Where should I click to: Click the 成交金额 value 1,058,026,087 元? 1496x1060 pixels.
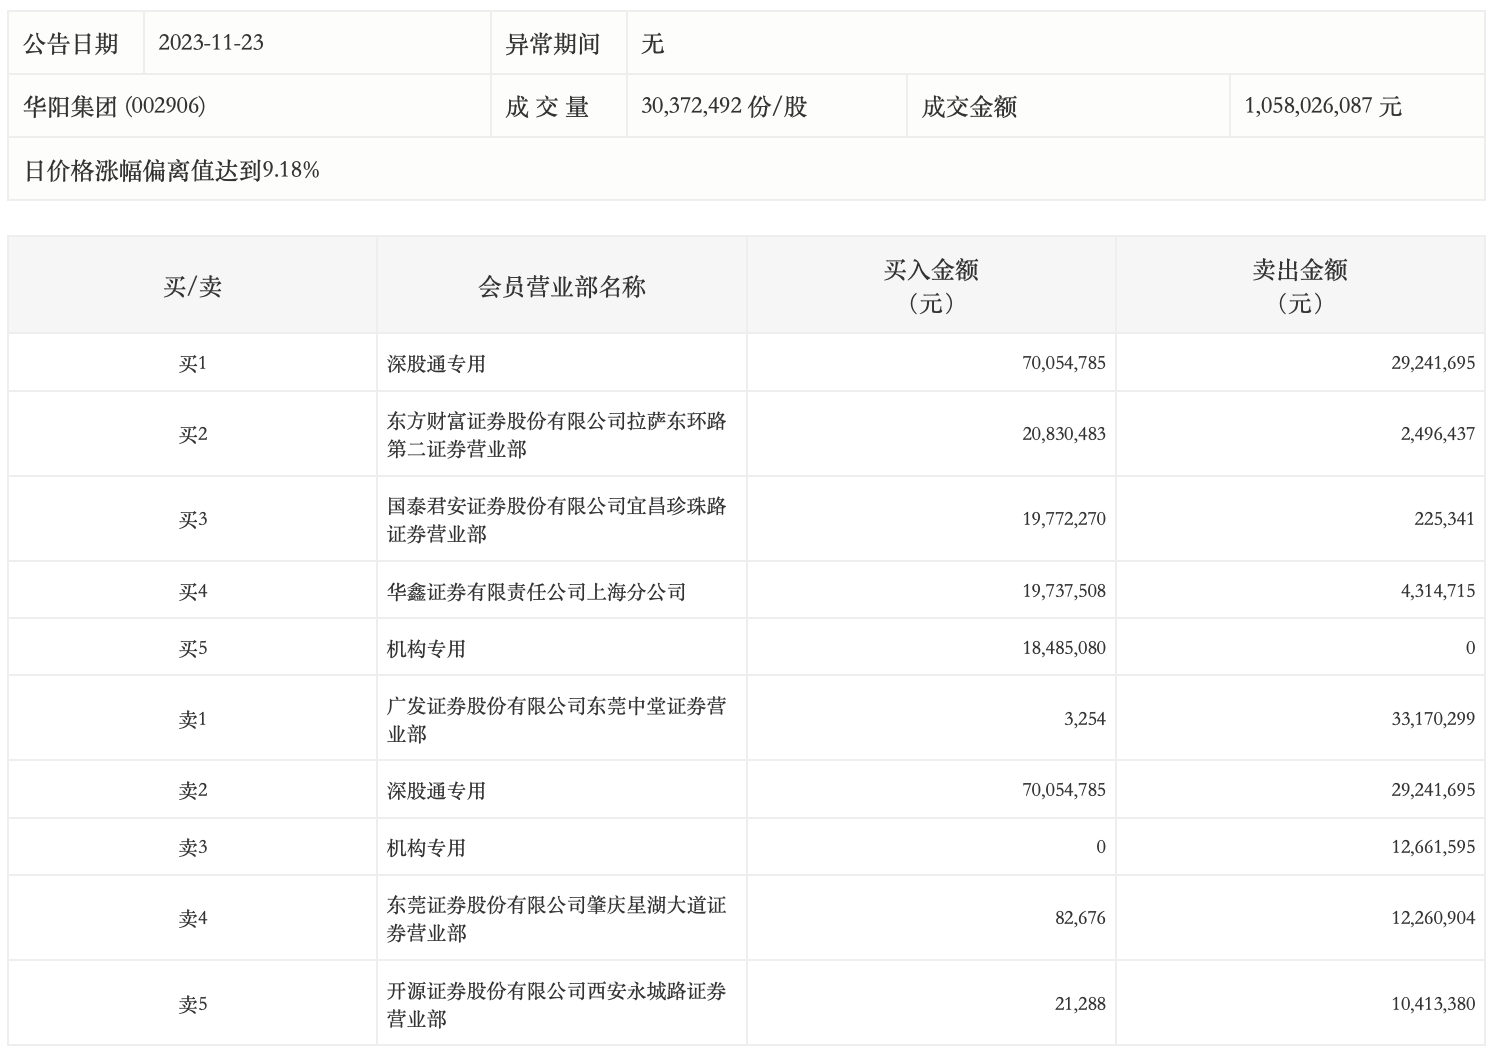[1322, 106]
